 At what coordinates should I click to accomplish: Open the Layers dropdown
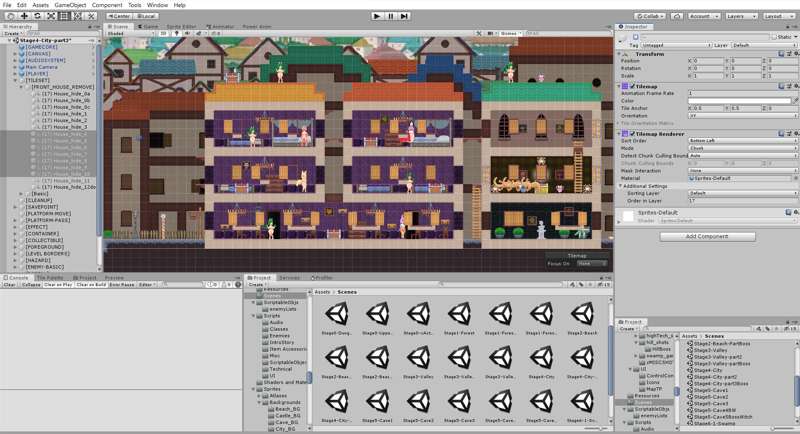pyautogui.click(x=740, y=16)
